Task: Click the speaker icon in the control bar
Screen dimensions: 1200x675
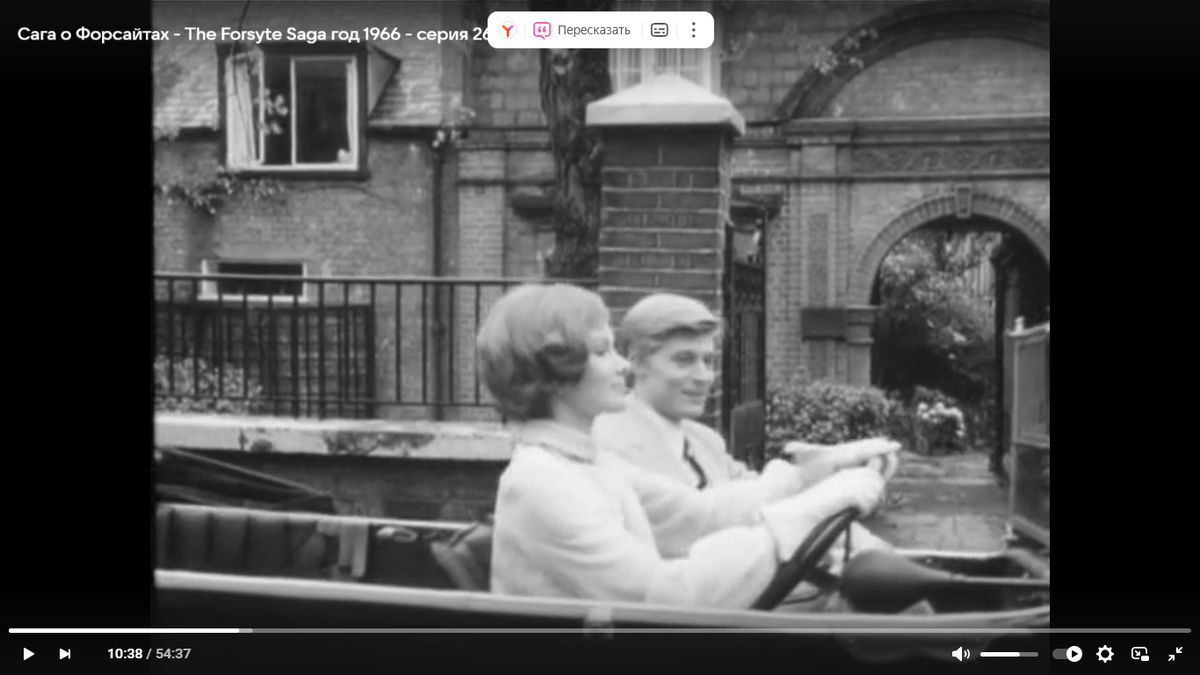Action: (961, 653)
